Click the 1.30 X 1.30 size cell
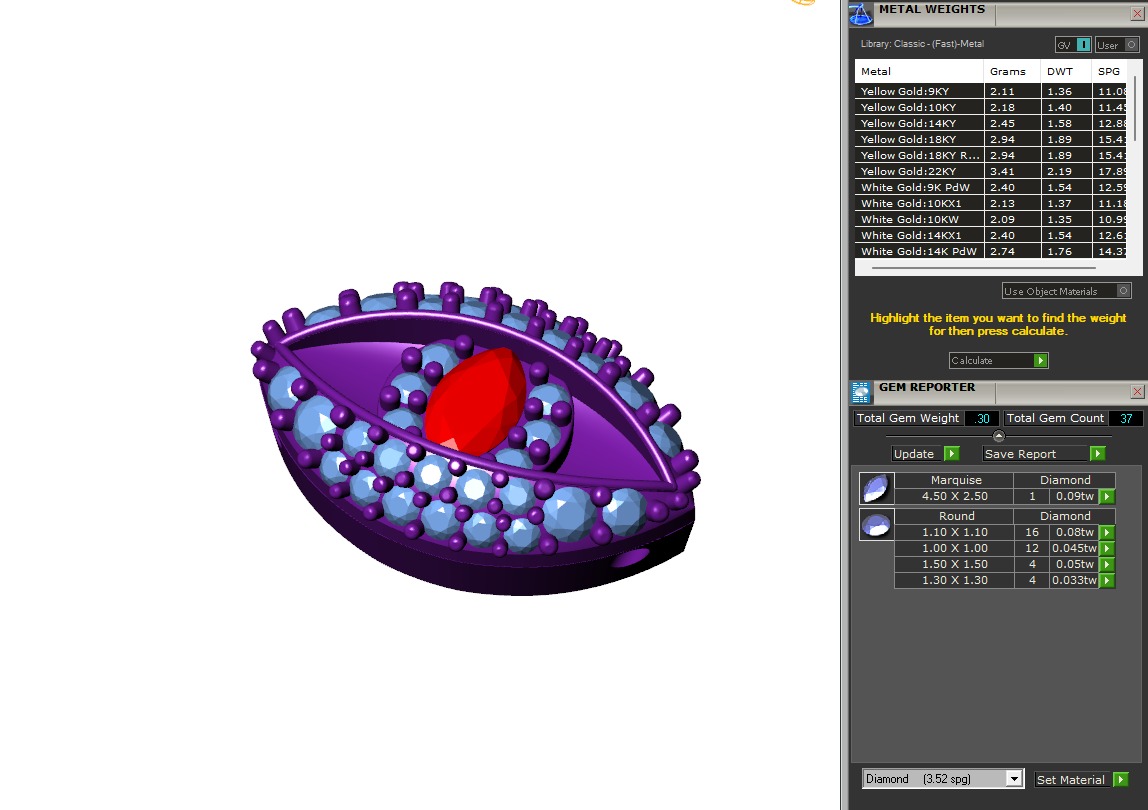 point(955,581)
